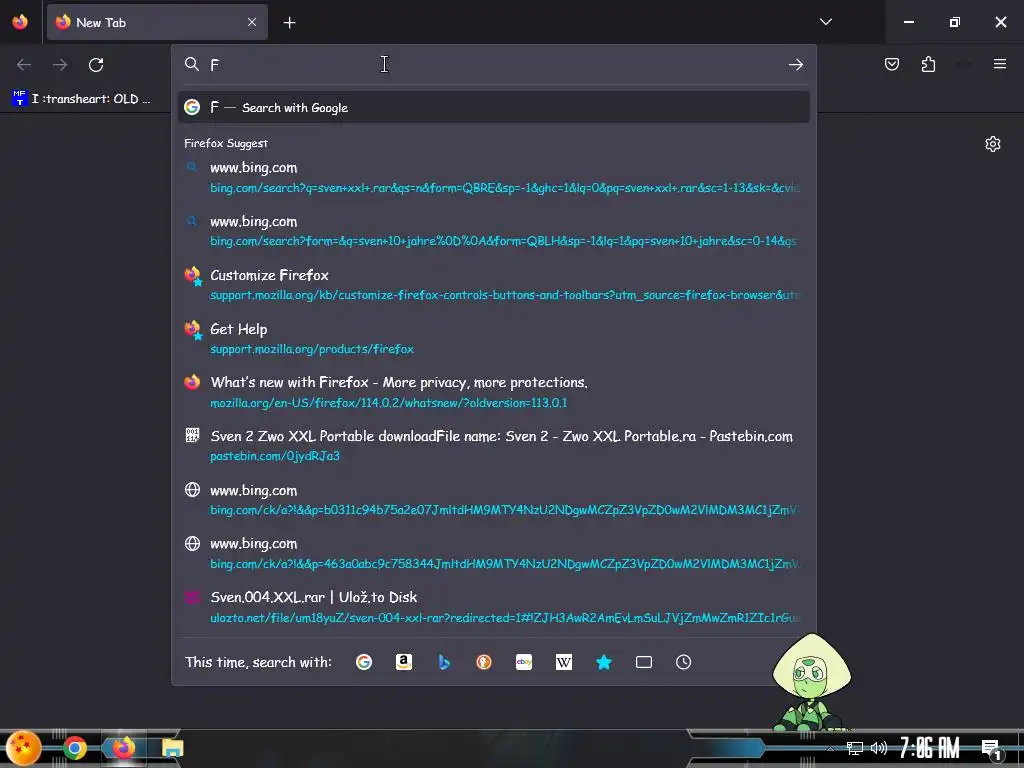Search open tabs using the tab icon
This screenshot has width=1024, height=768.
[644, 662]
